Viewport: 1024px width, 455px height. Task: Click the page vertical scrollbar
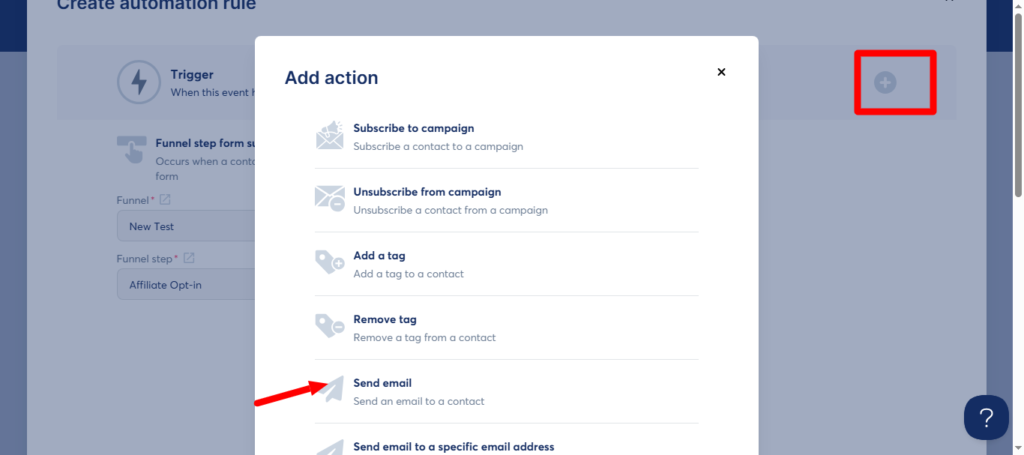click(x=1018, y=104)
